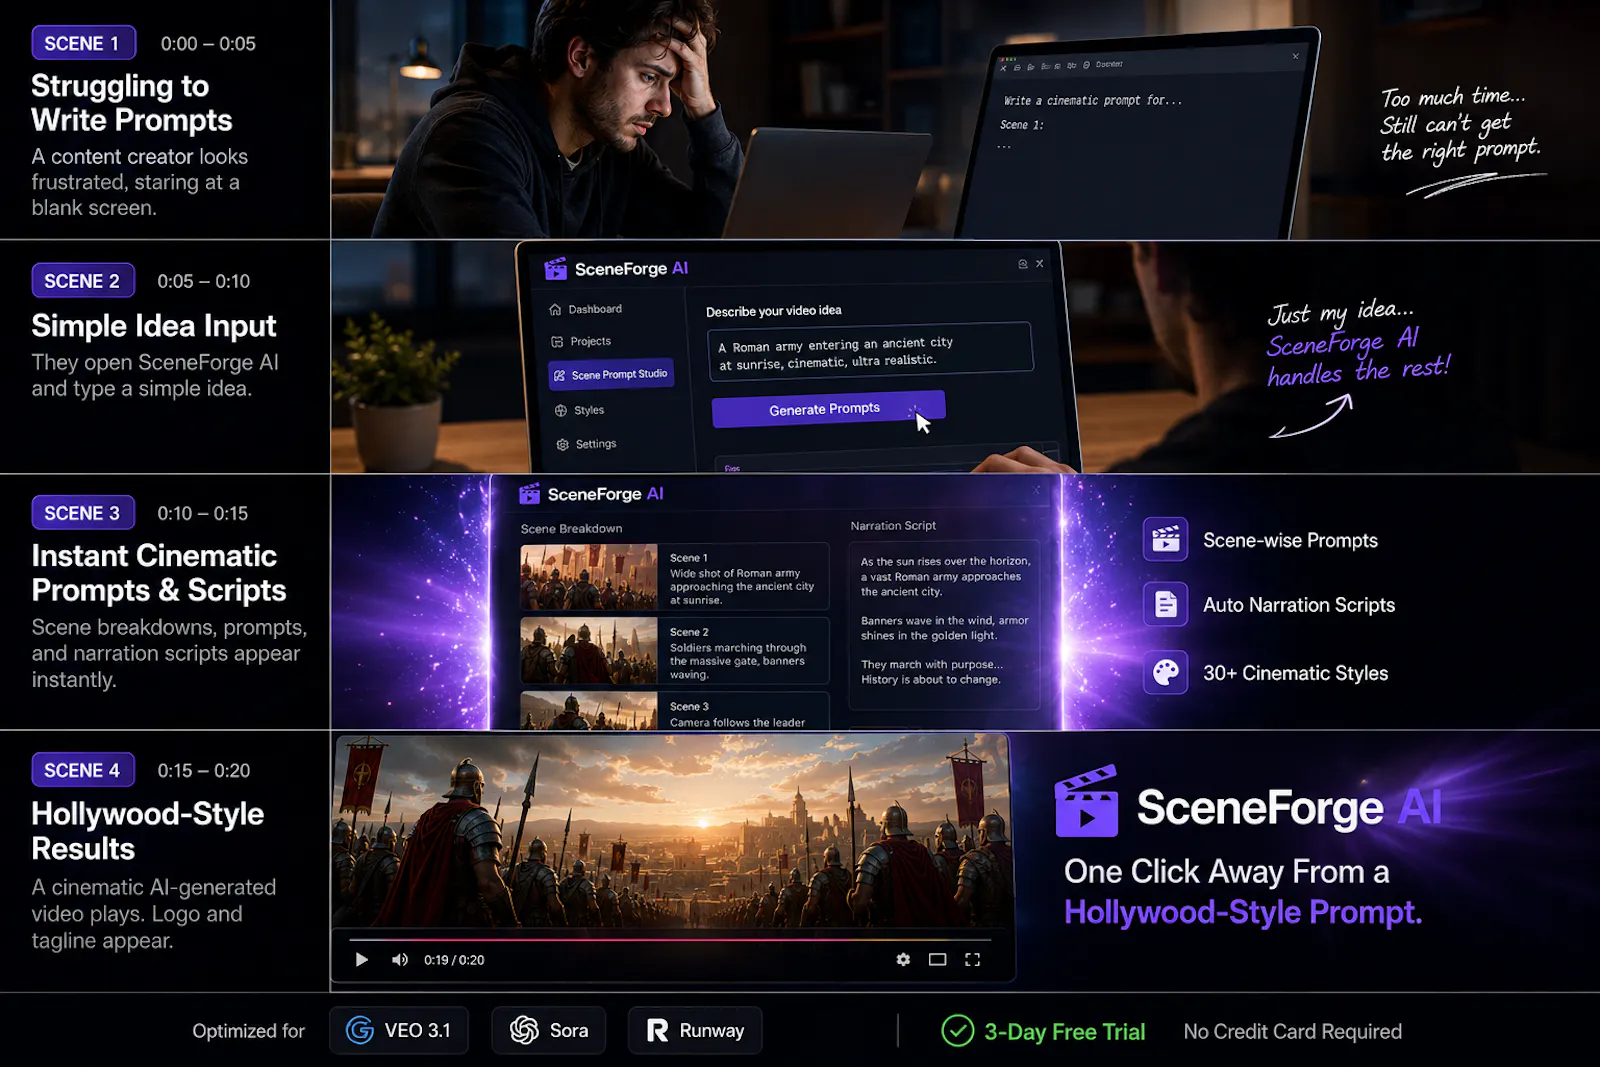Click the Scene Breakdown heading
Screen dimensions: 1600x1067
click(x=571, y=529)
